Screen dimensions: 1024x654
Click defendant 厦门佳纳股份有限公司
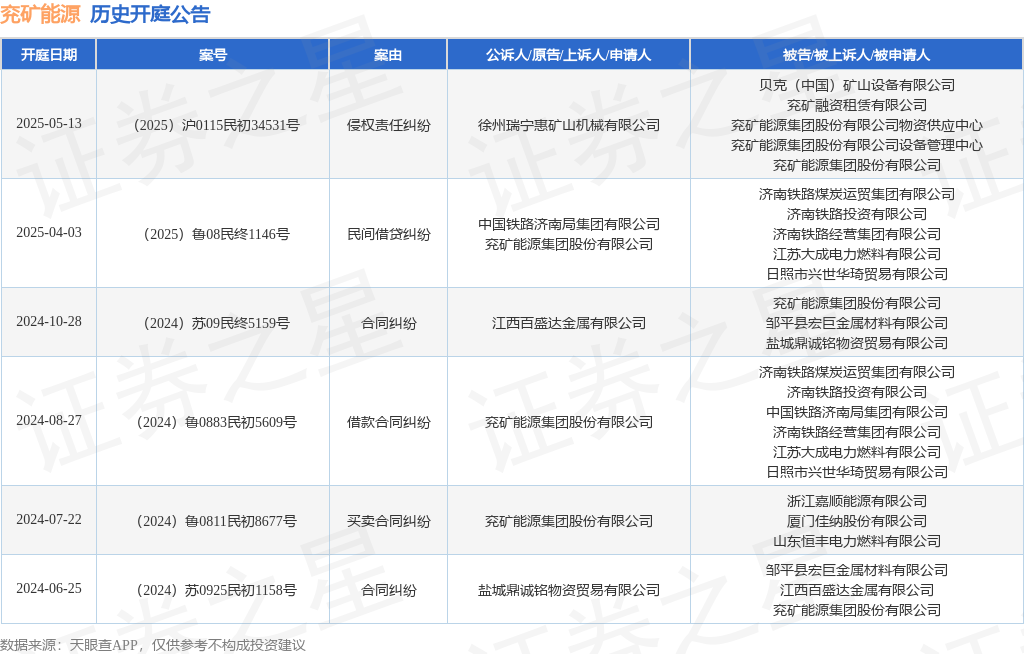(x=857, y=521)
